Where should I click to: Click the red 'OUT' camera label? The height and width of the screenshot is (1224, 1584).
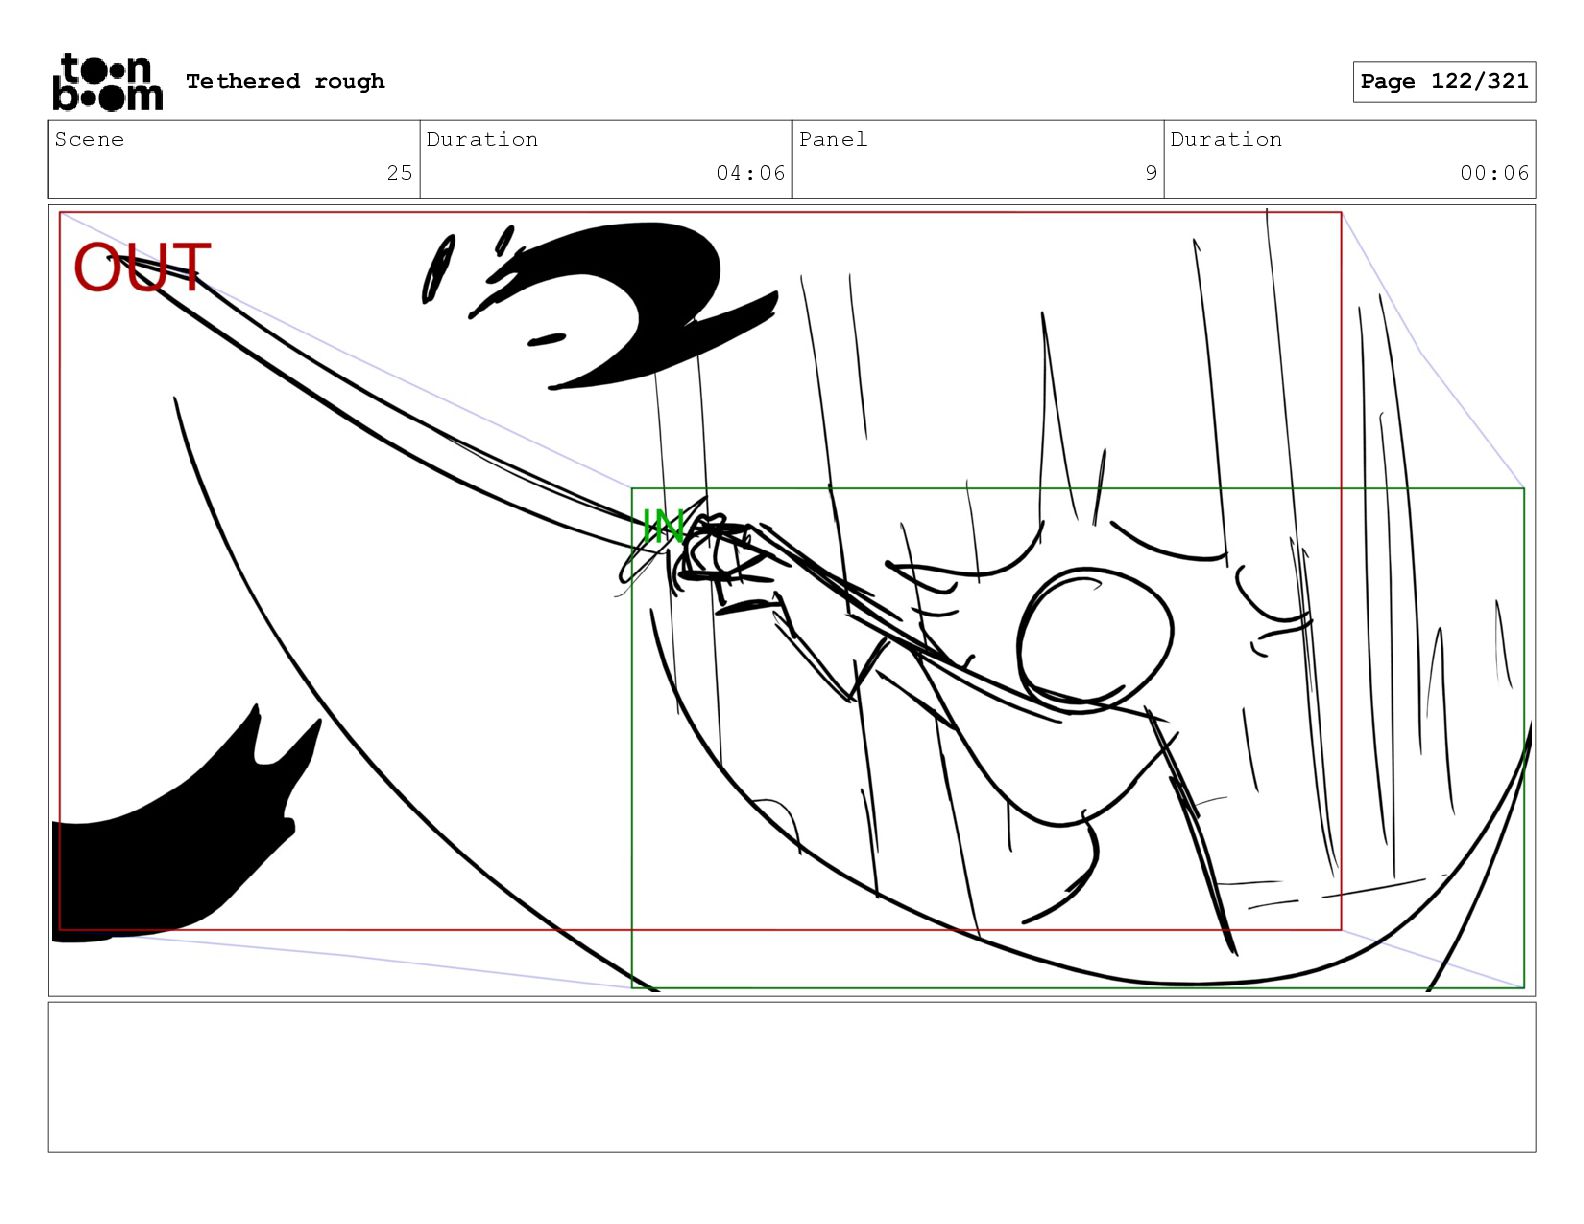pyautogui.click(x=142, y=268)
